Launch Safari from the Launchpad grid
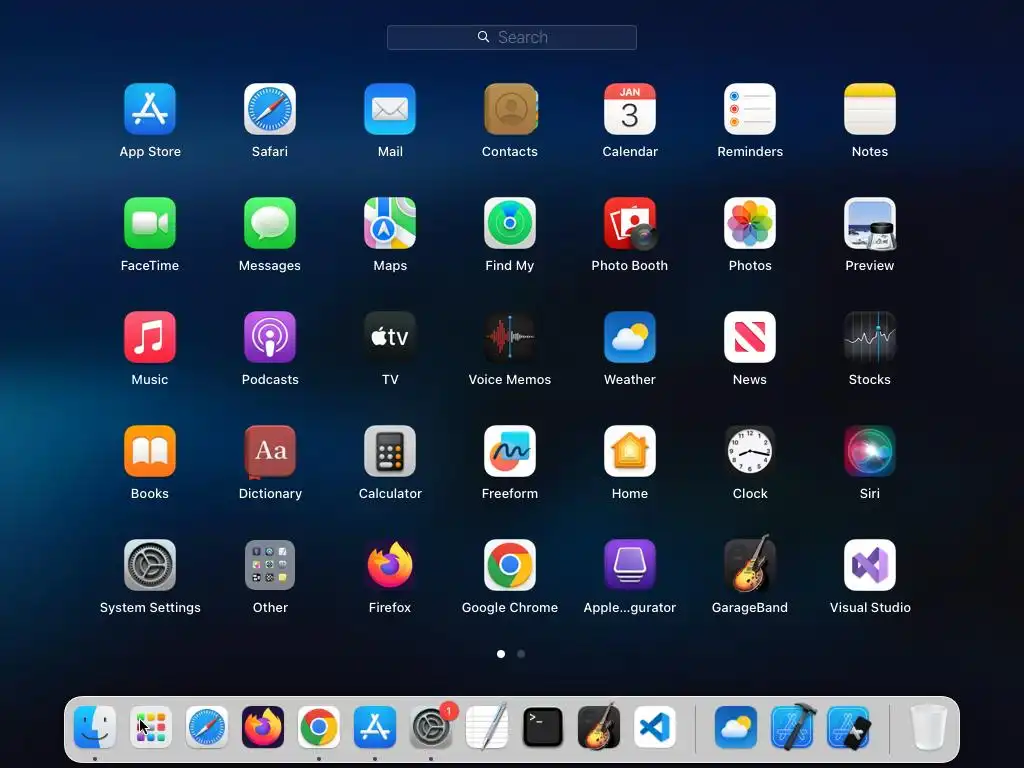Image resolution: width=1024 pixels, height=768 pixels. coord(270,109)
